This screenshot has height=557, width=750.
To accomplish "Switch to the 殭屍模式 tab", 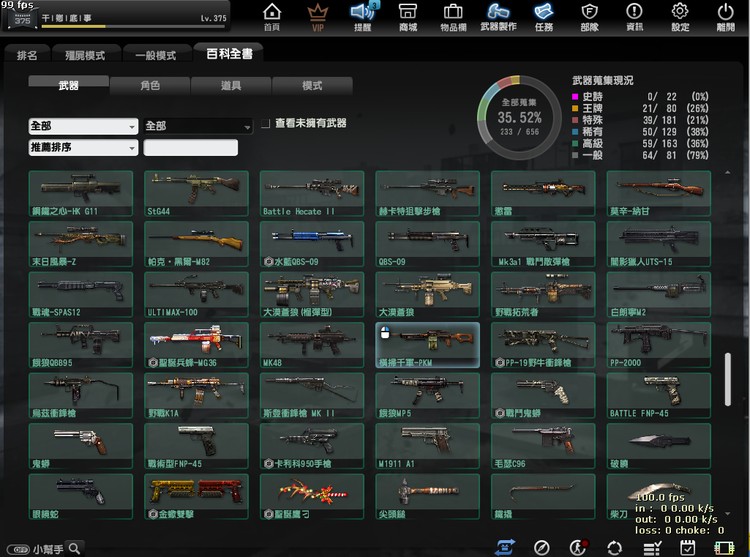I will coord(85,55).
